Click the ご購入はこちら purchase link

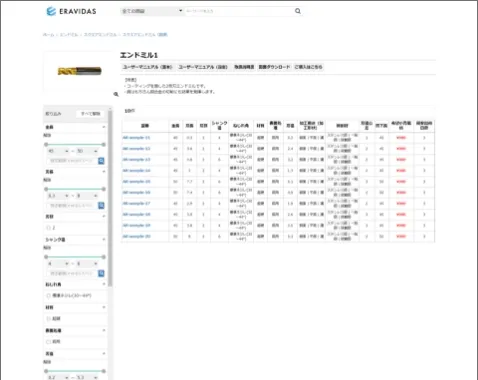click(x=308, y=67)
